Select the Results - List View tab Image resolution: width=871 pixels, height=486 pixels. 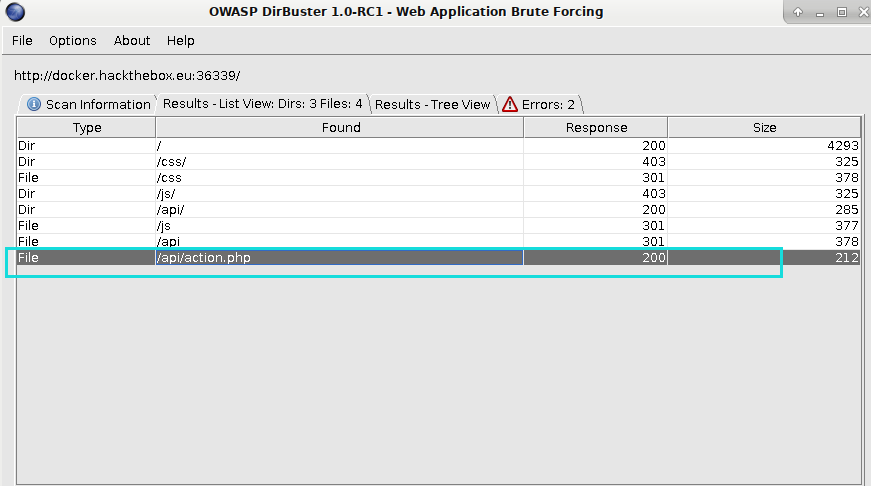262,103
